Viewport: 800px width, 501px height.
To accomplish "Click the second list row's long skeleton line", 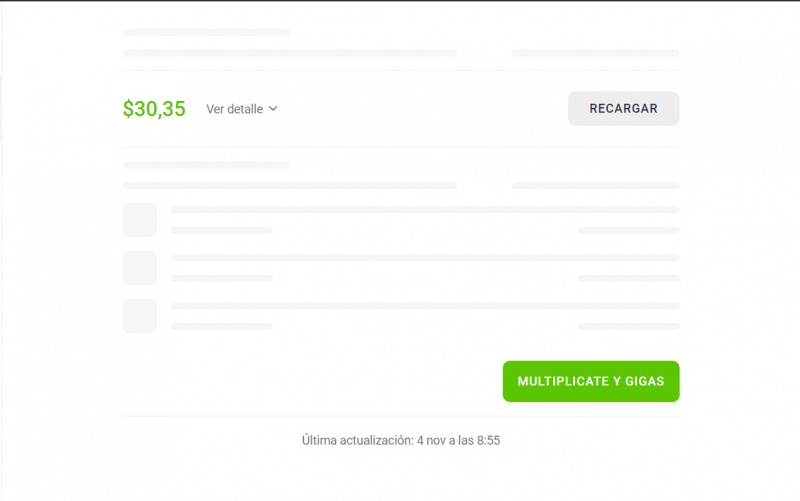I will point(425,257).
